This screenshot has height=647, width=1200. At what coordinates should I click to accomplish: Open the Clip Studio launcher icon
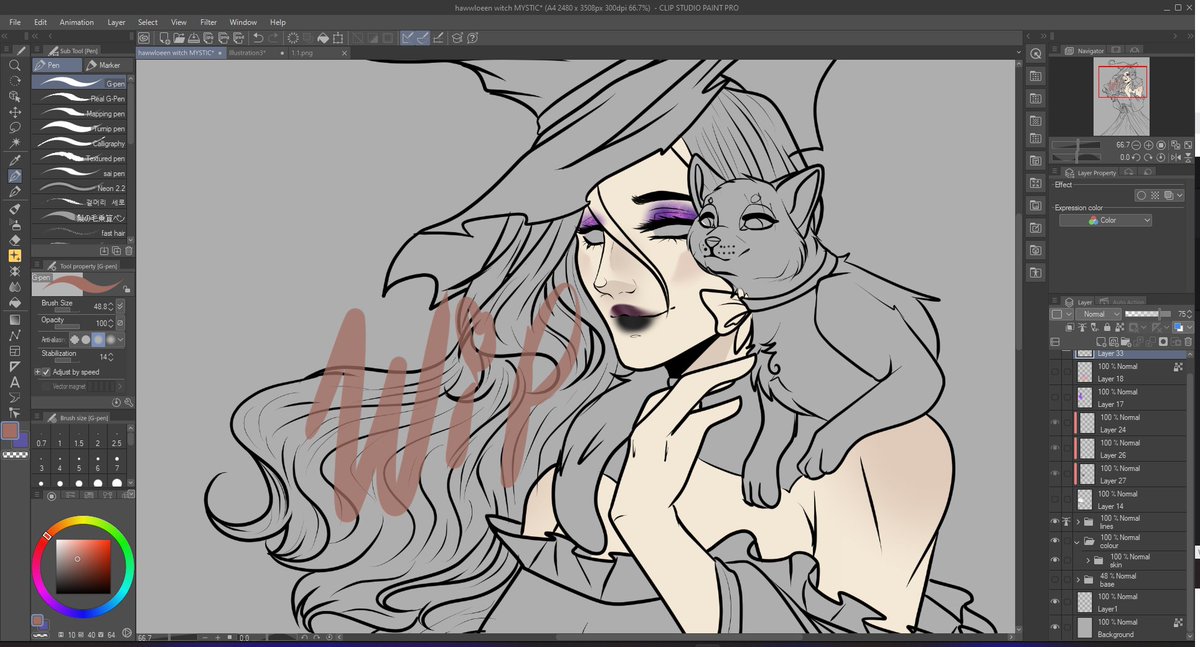tap(144, 38)
